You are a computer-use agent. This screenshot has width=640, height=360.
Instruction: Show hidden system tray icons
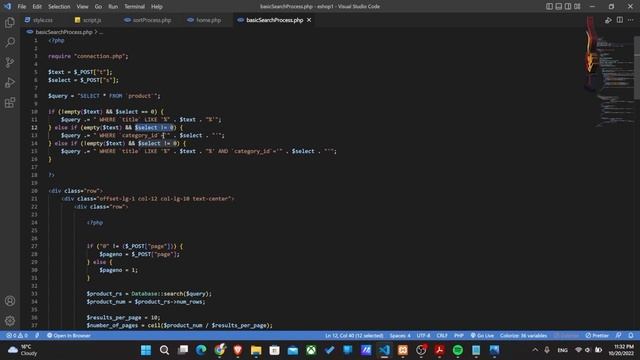tap(535, 350)
